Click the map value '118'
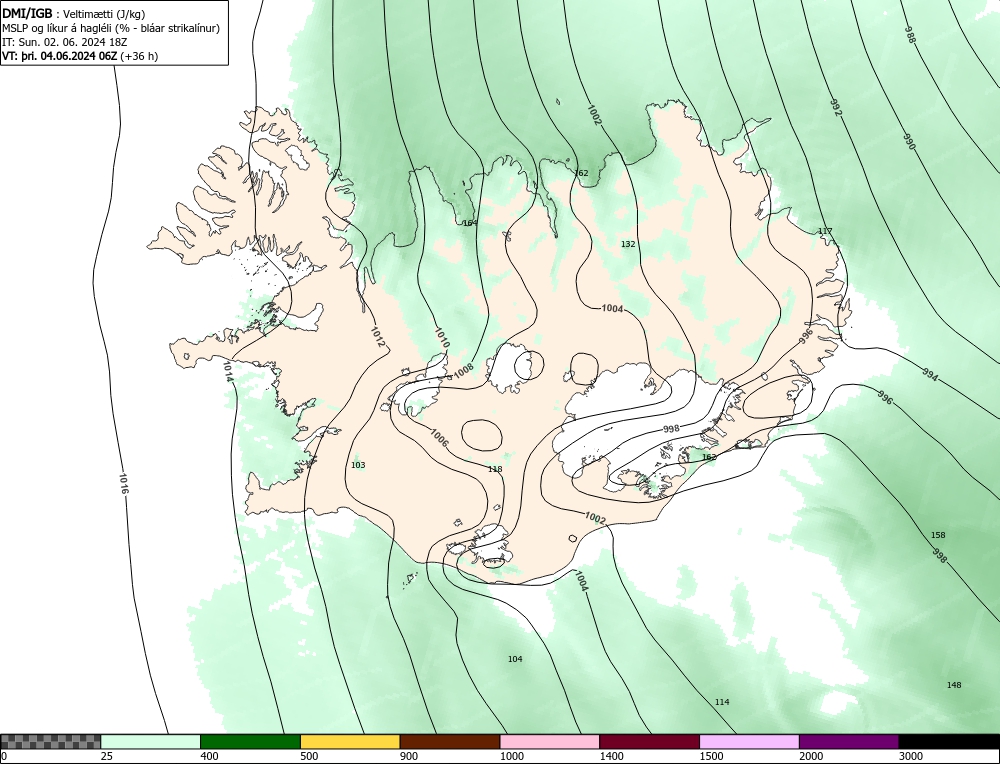The width and height of the screenshot is (1000, 764). (x=495, y=469)
